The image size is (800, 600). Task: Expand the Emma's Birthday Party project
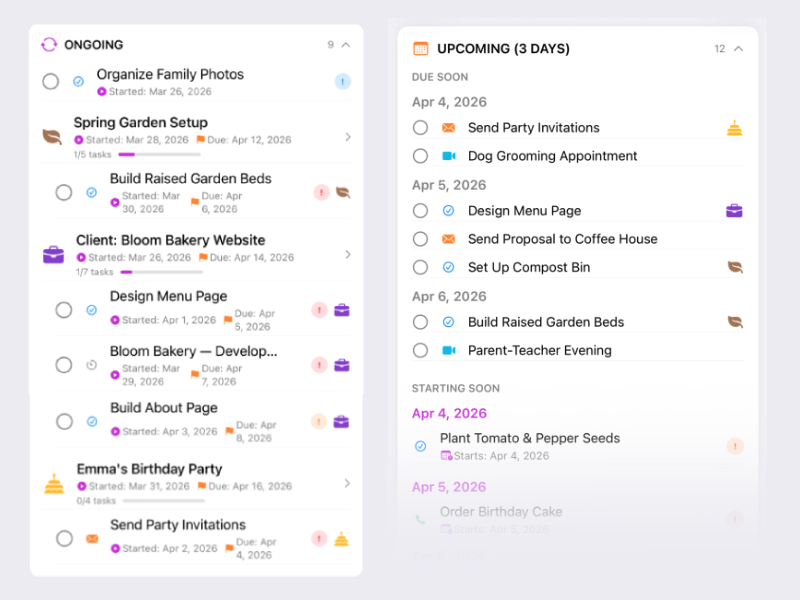[x=349, y=481]
